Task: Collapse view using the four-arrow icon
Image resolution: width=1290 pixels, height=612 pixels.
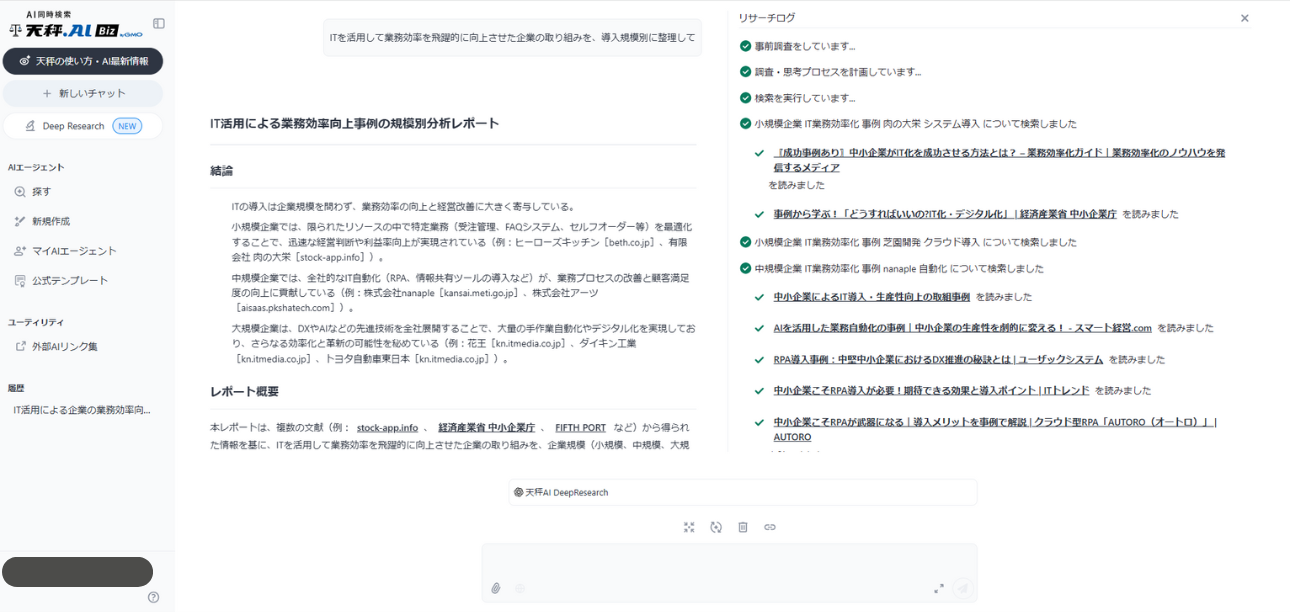Action: click(x=689, y=527)
